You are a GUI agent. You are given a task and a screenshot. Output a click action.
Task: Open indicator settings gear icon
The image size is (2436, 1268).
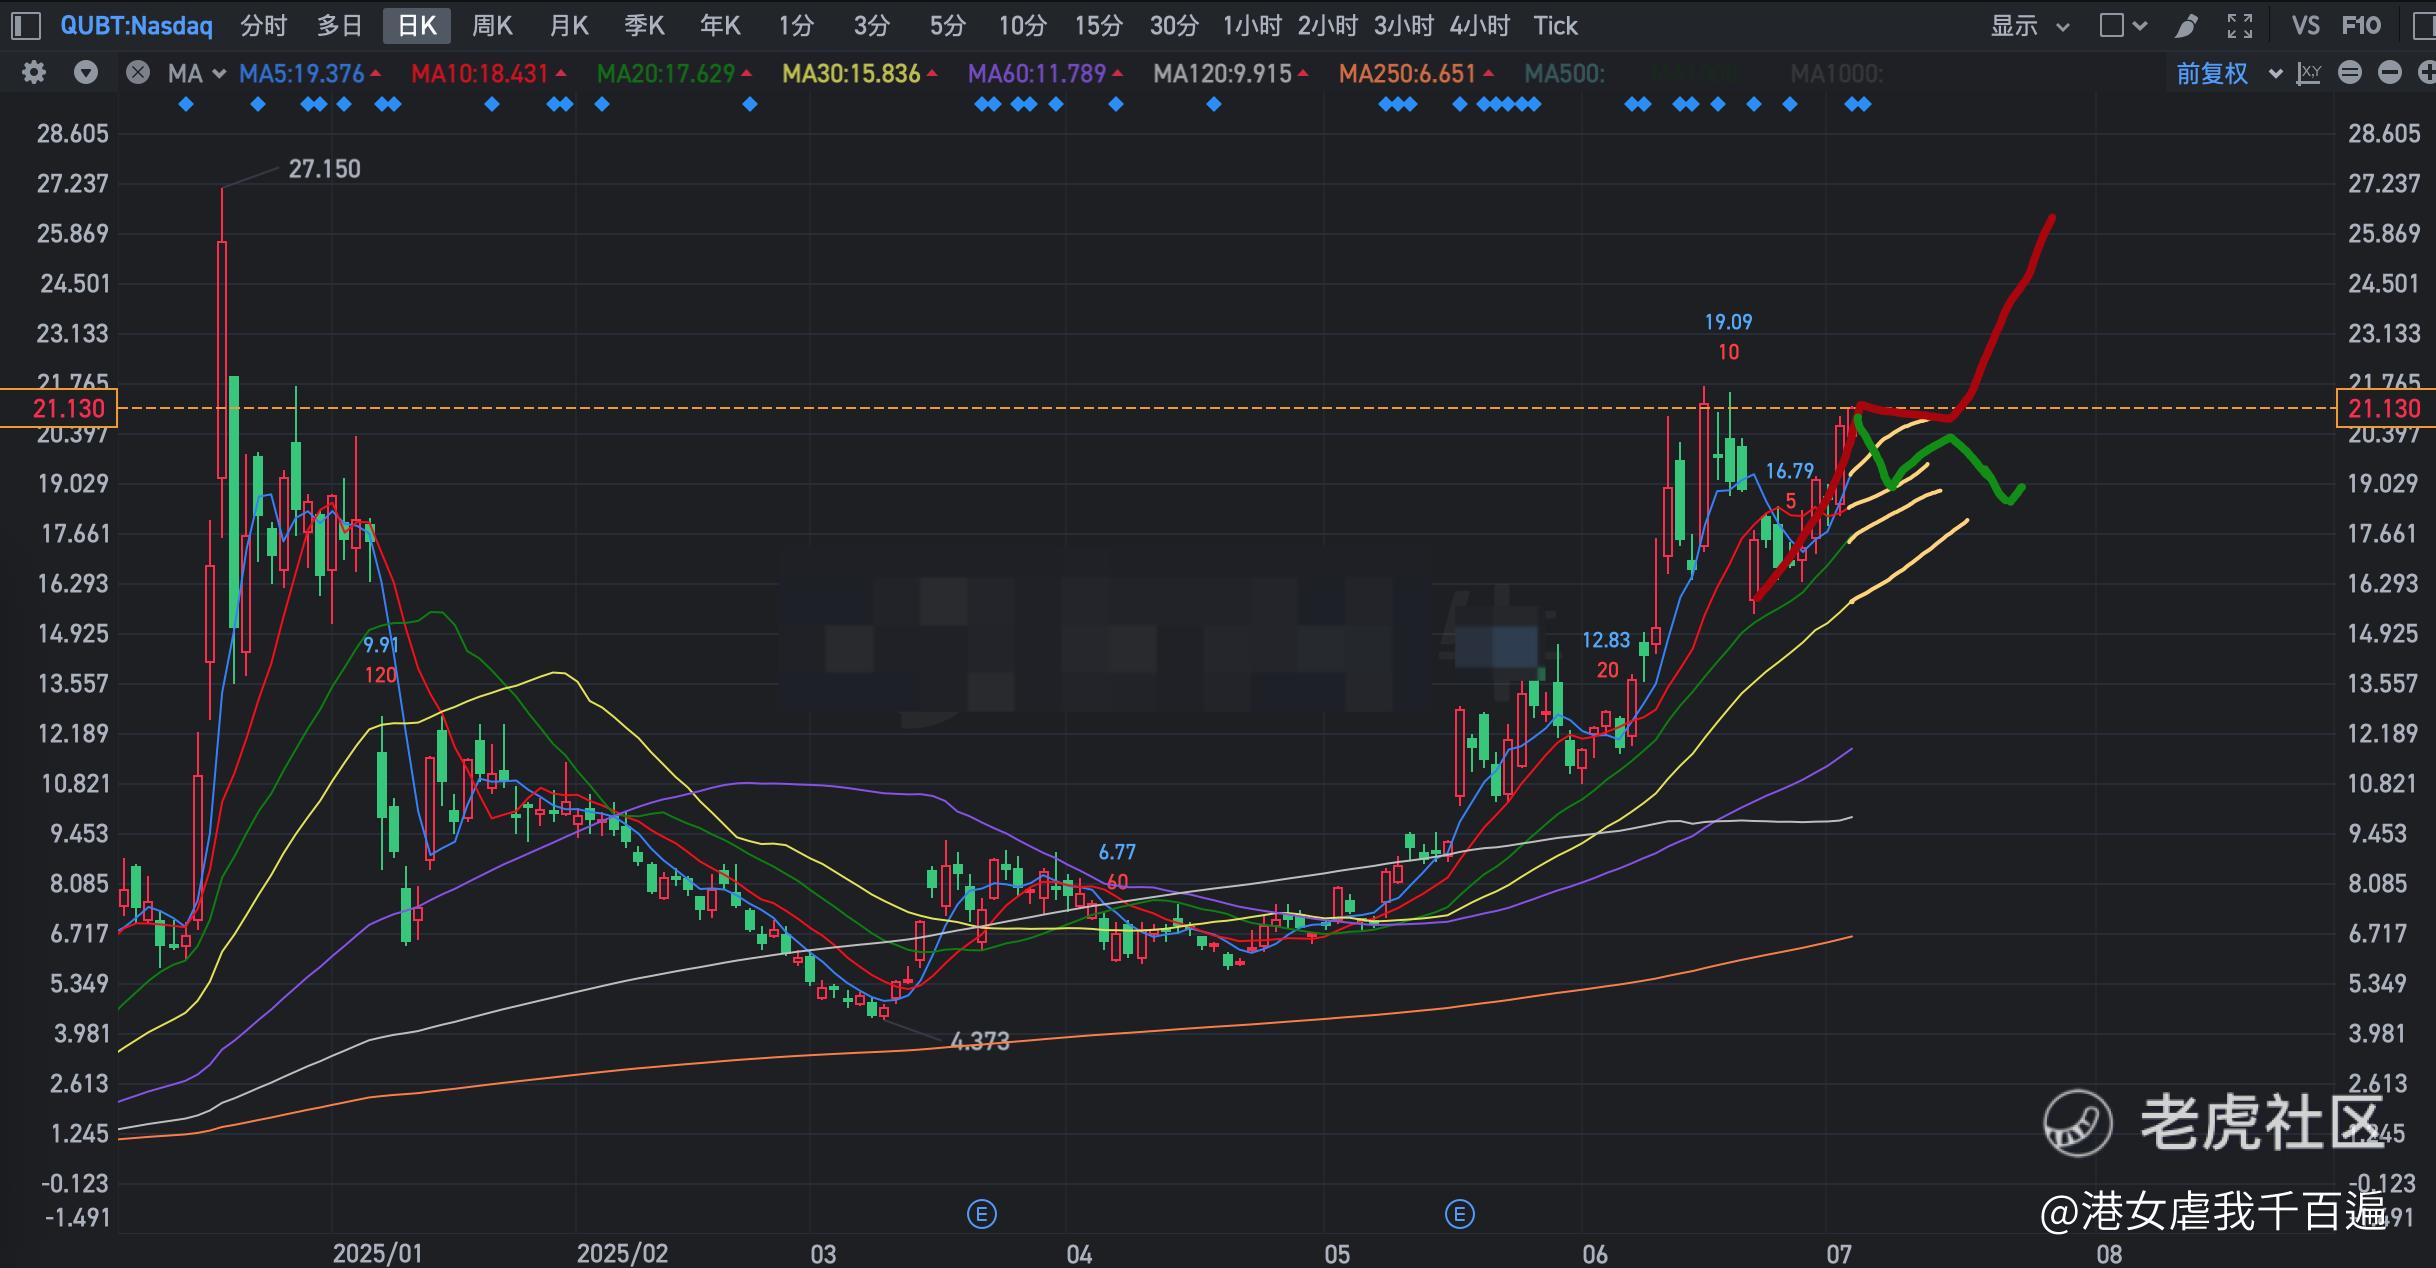pyautogui.click(x=34, y=73)
